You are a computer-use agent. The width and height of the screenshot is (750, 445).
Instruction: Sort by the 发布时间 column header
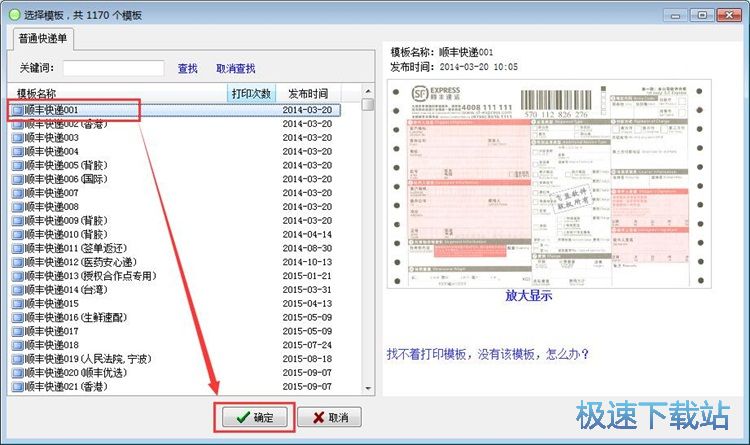point(308,93)
